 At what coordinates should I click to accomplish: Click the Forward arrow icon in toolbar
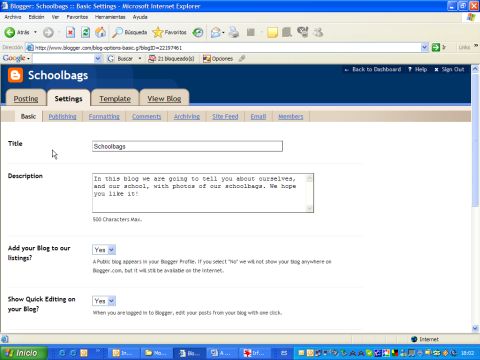coord(48,32)
